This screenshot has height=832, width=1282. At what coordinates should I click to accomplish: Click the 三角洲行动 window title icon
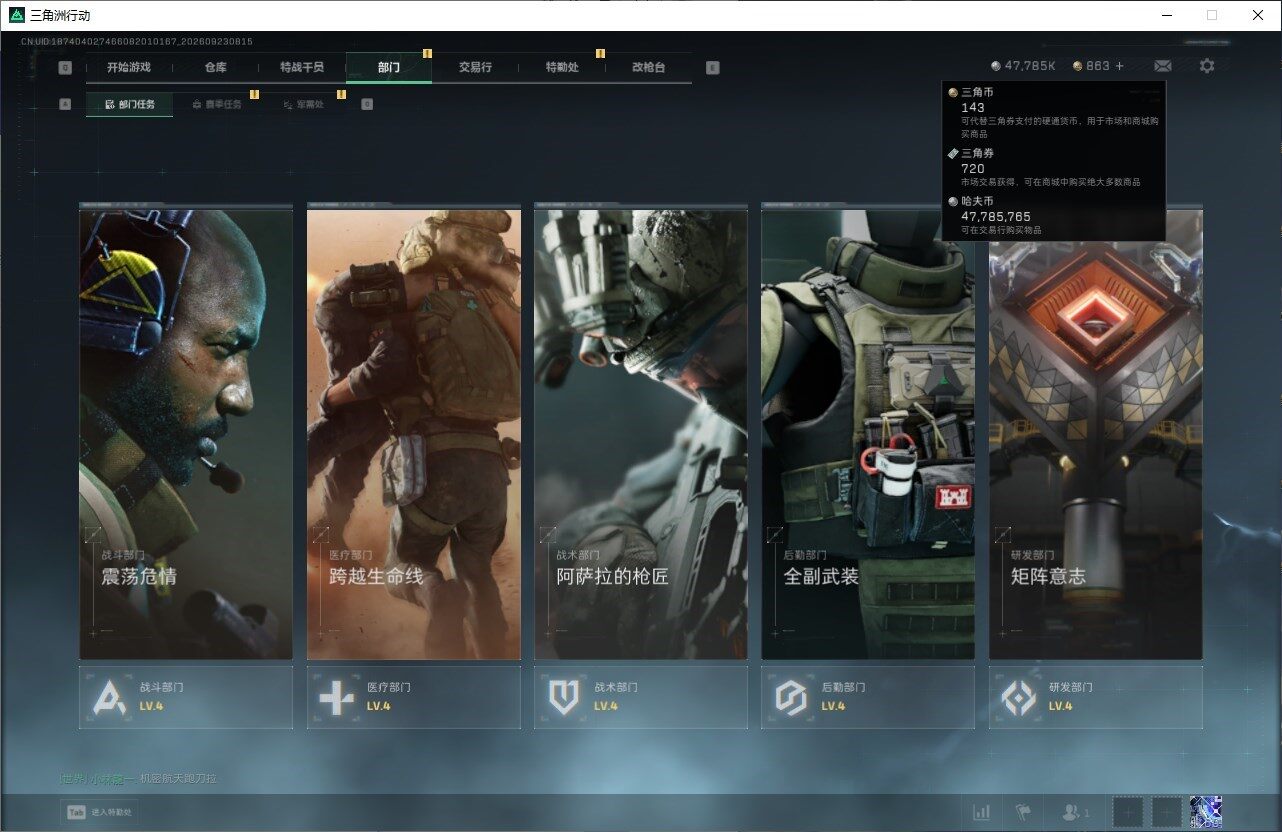tap(17, 15)
